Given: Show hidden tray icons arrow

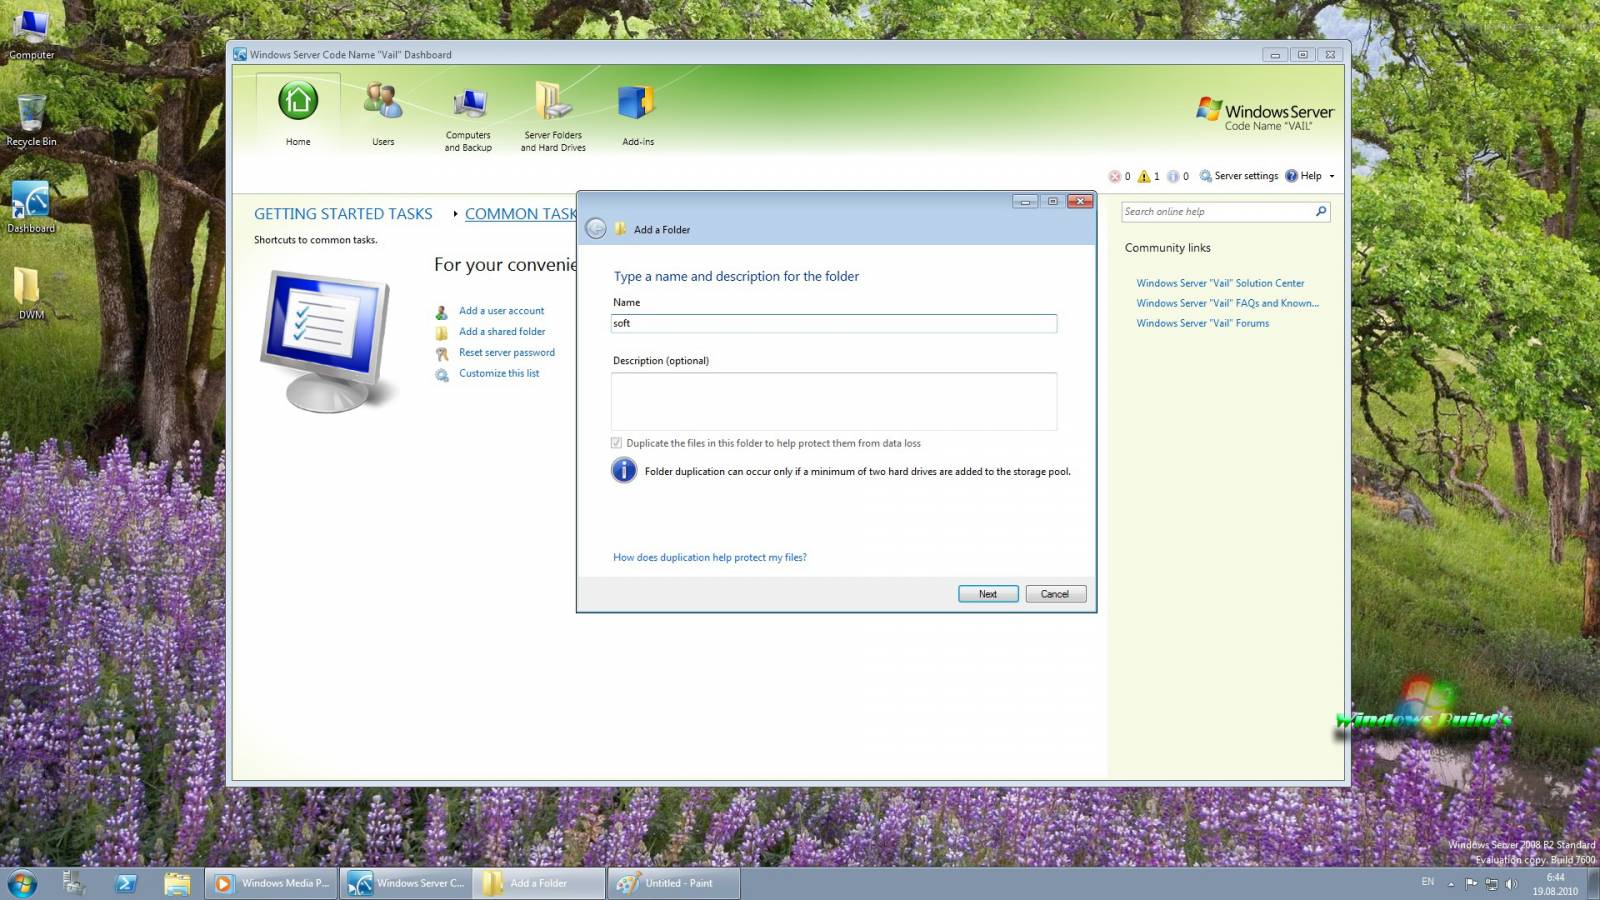Looking at the screenshot, I should [x=1451, y=884].
